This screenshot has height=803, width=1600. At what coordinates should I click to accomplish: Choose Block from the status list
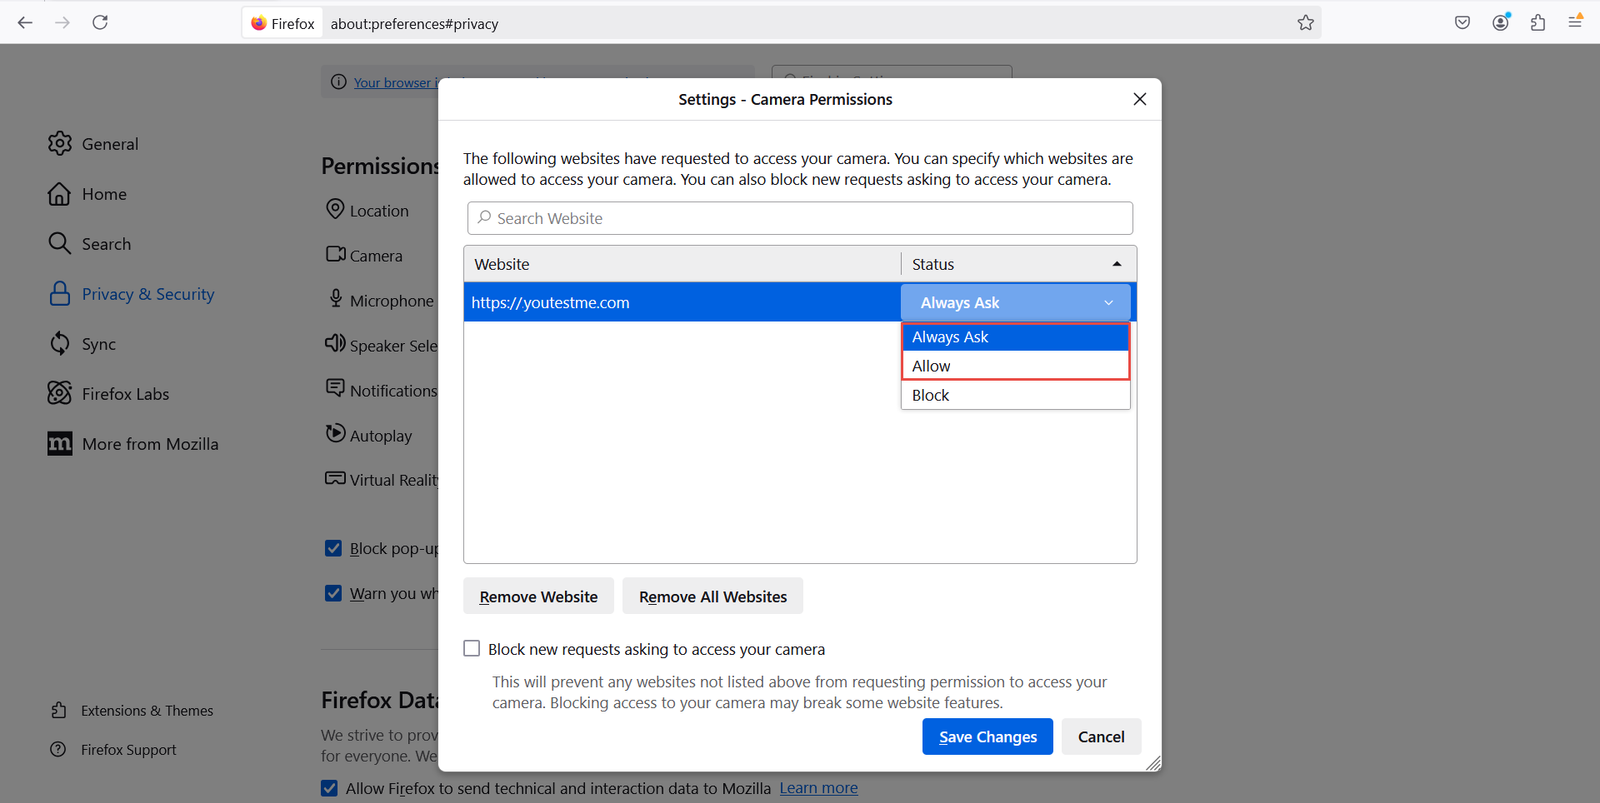point(1015,395)
